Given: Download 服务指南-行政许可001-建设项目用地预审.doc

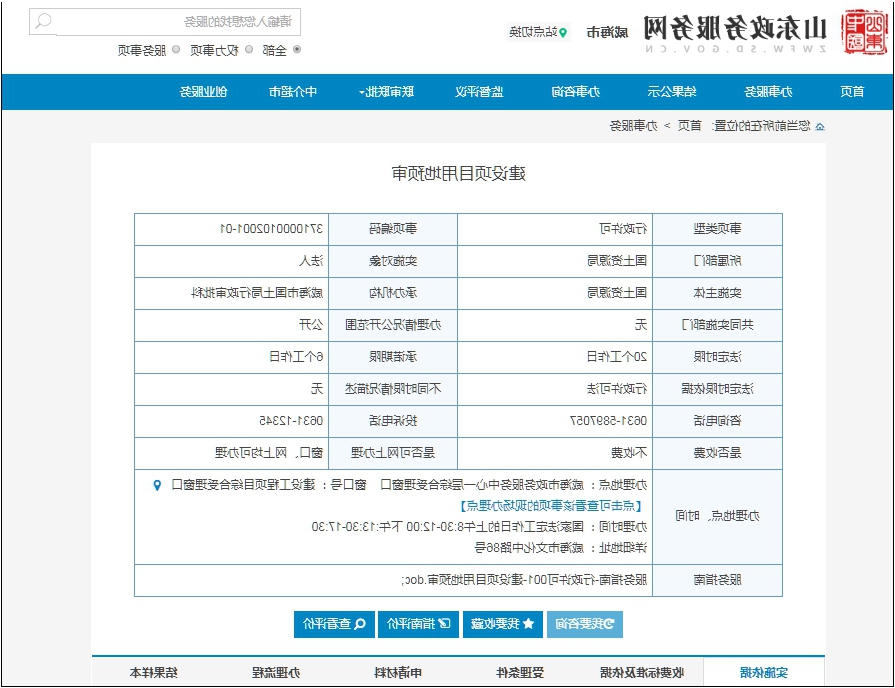Looking at the screenshot, I should [525, 581].
